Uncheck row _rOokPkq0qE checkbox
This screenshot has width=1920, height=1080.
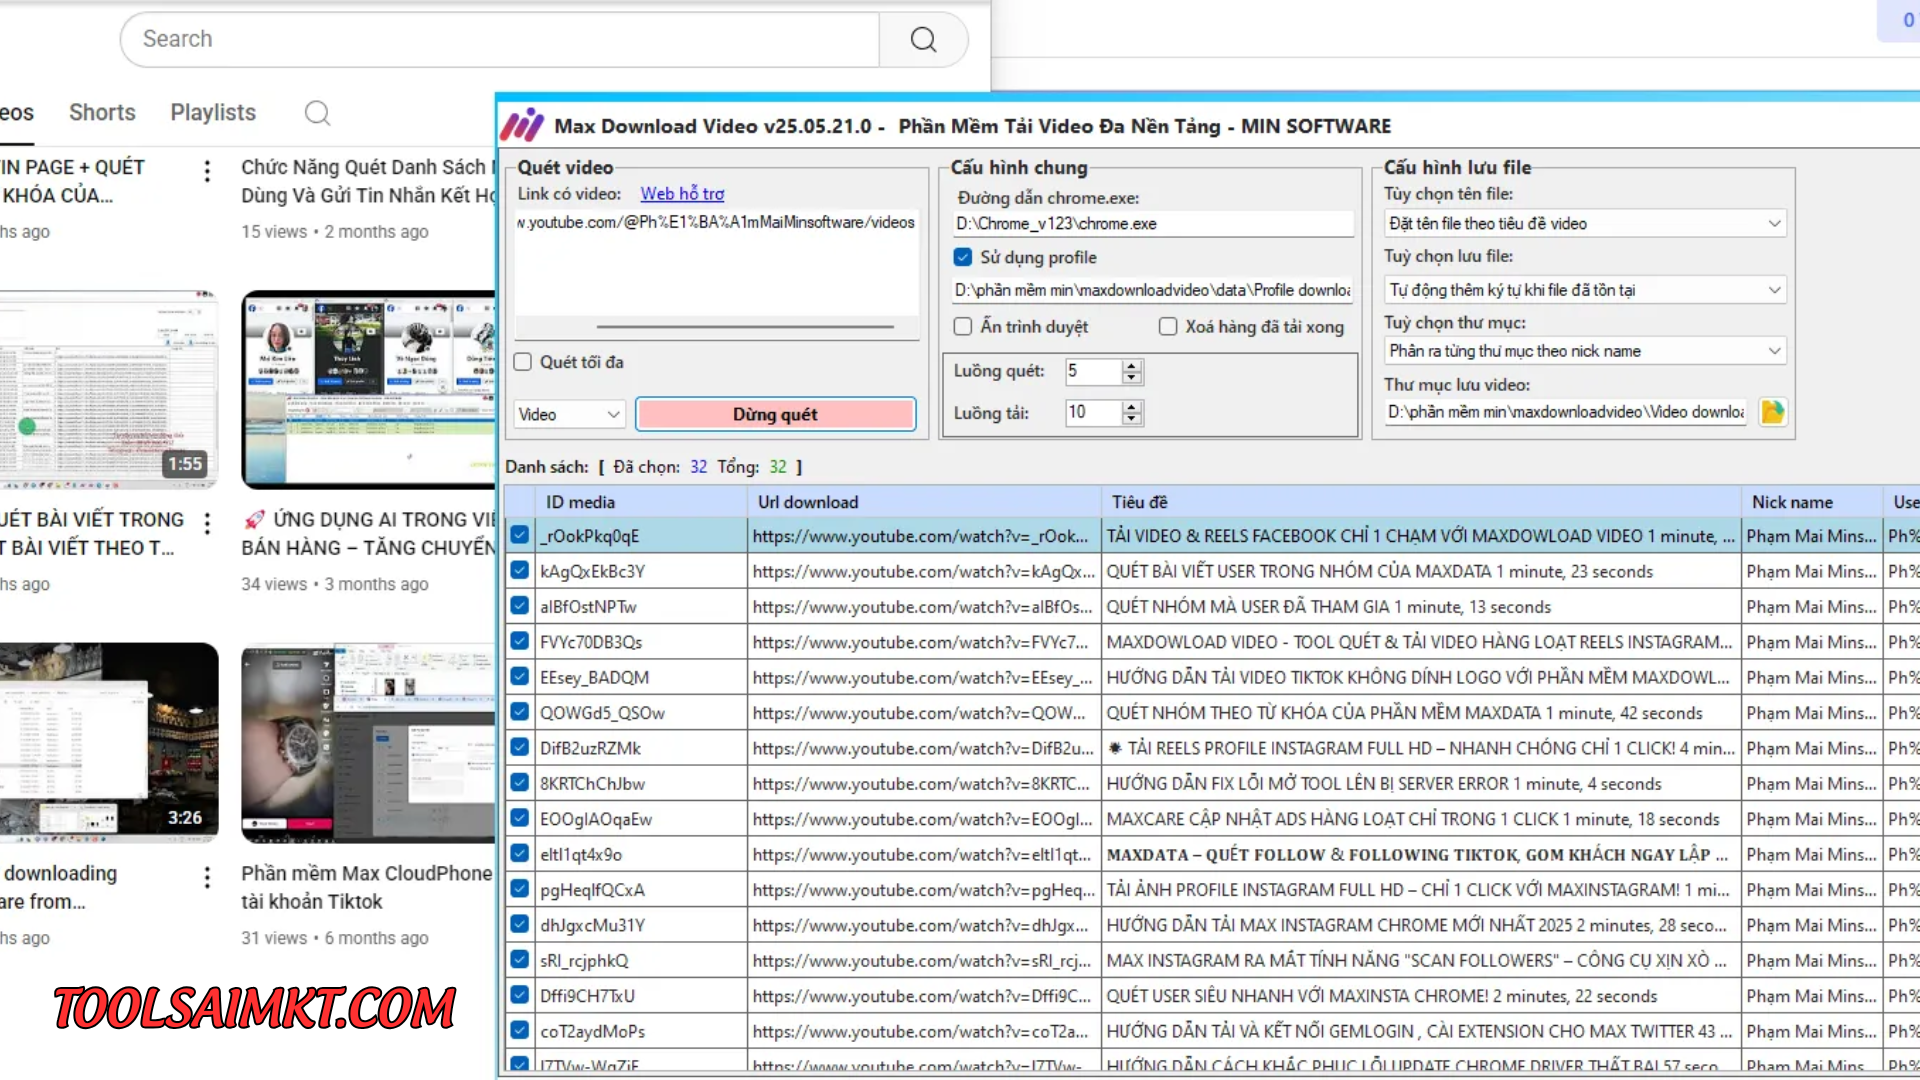point(520,535)
